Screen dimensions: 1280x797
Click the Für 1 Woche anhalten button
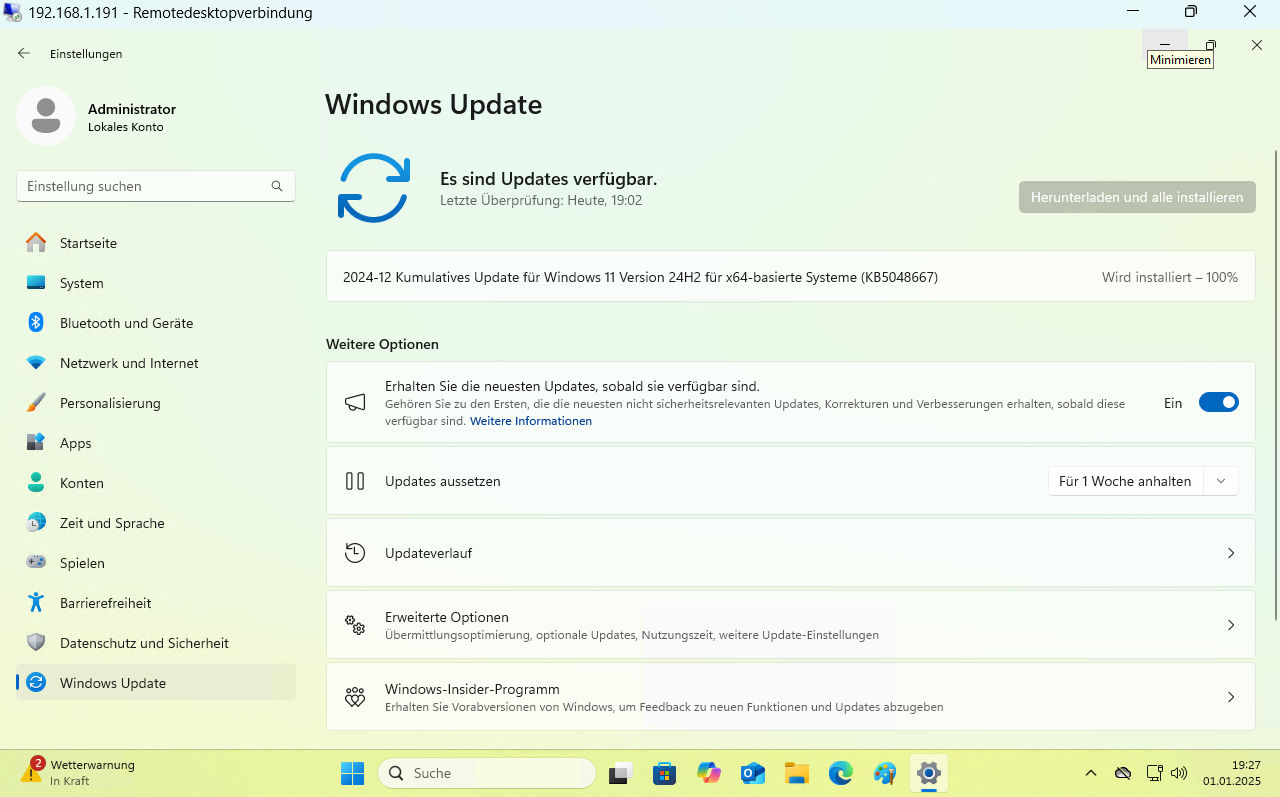coord(1125,481)
